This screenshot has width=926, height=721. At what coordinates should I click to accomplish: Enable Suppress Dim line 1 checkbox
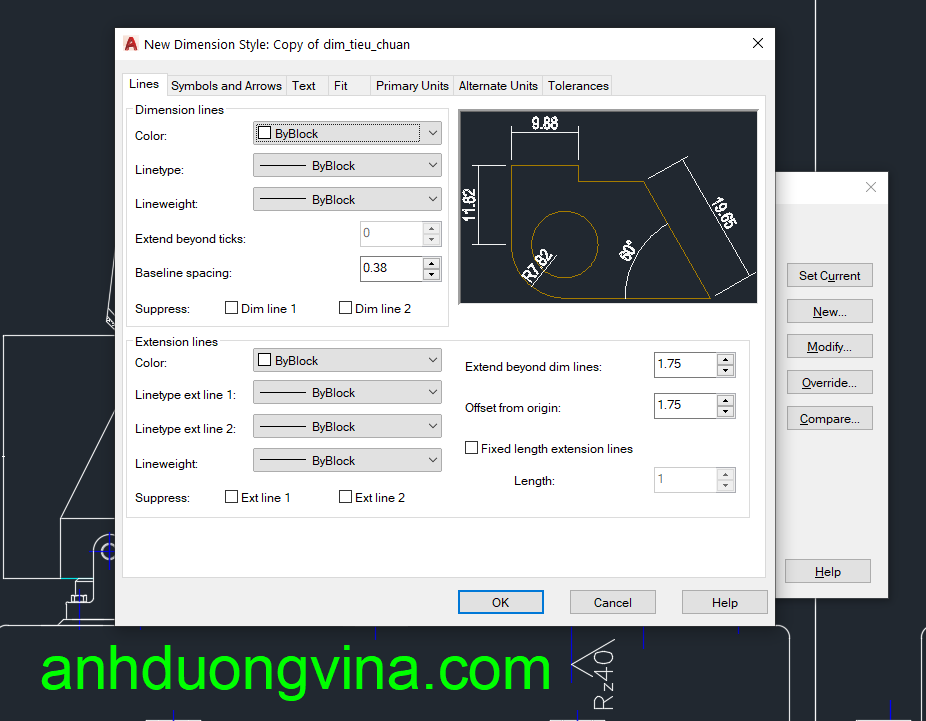click(232, 309)
